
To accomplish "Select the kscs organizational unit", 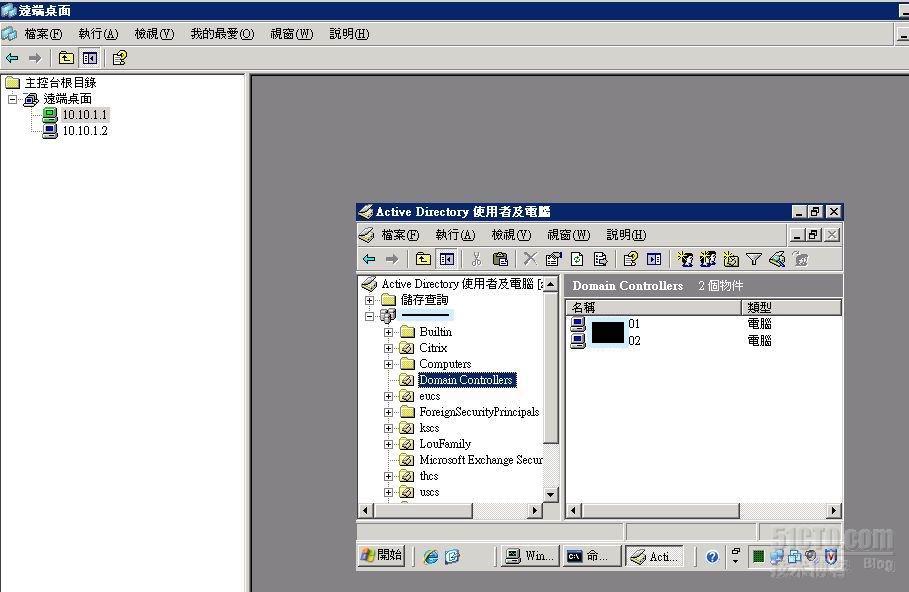I will coord(429,428).
